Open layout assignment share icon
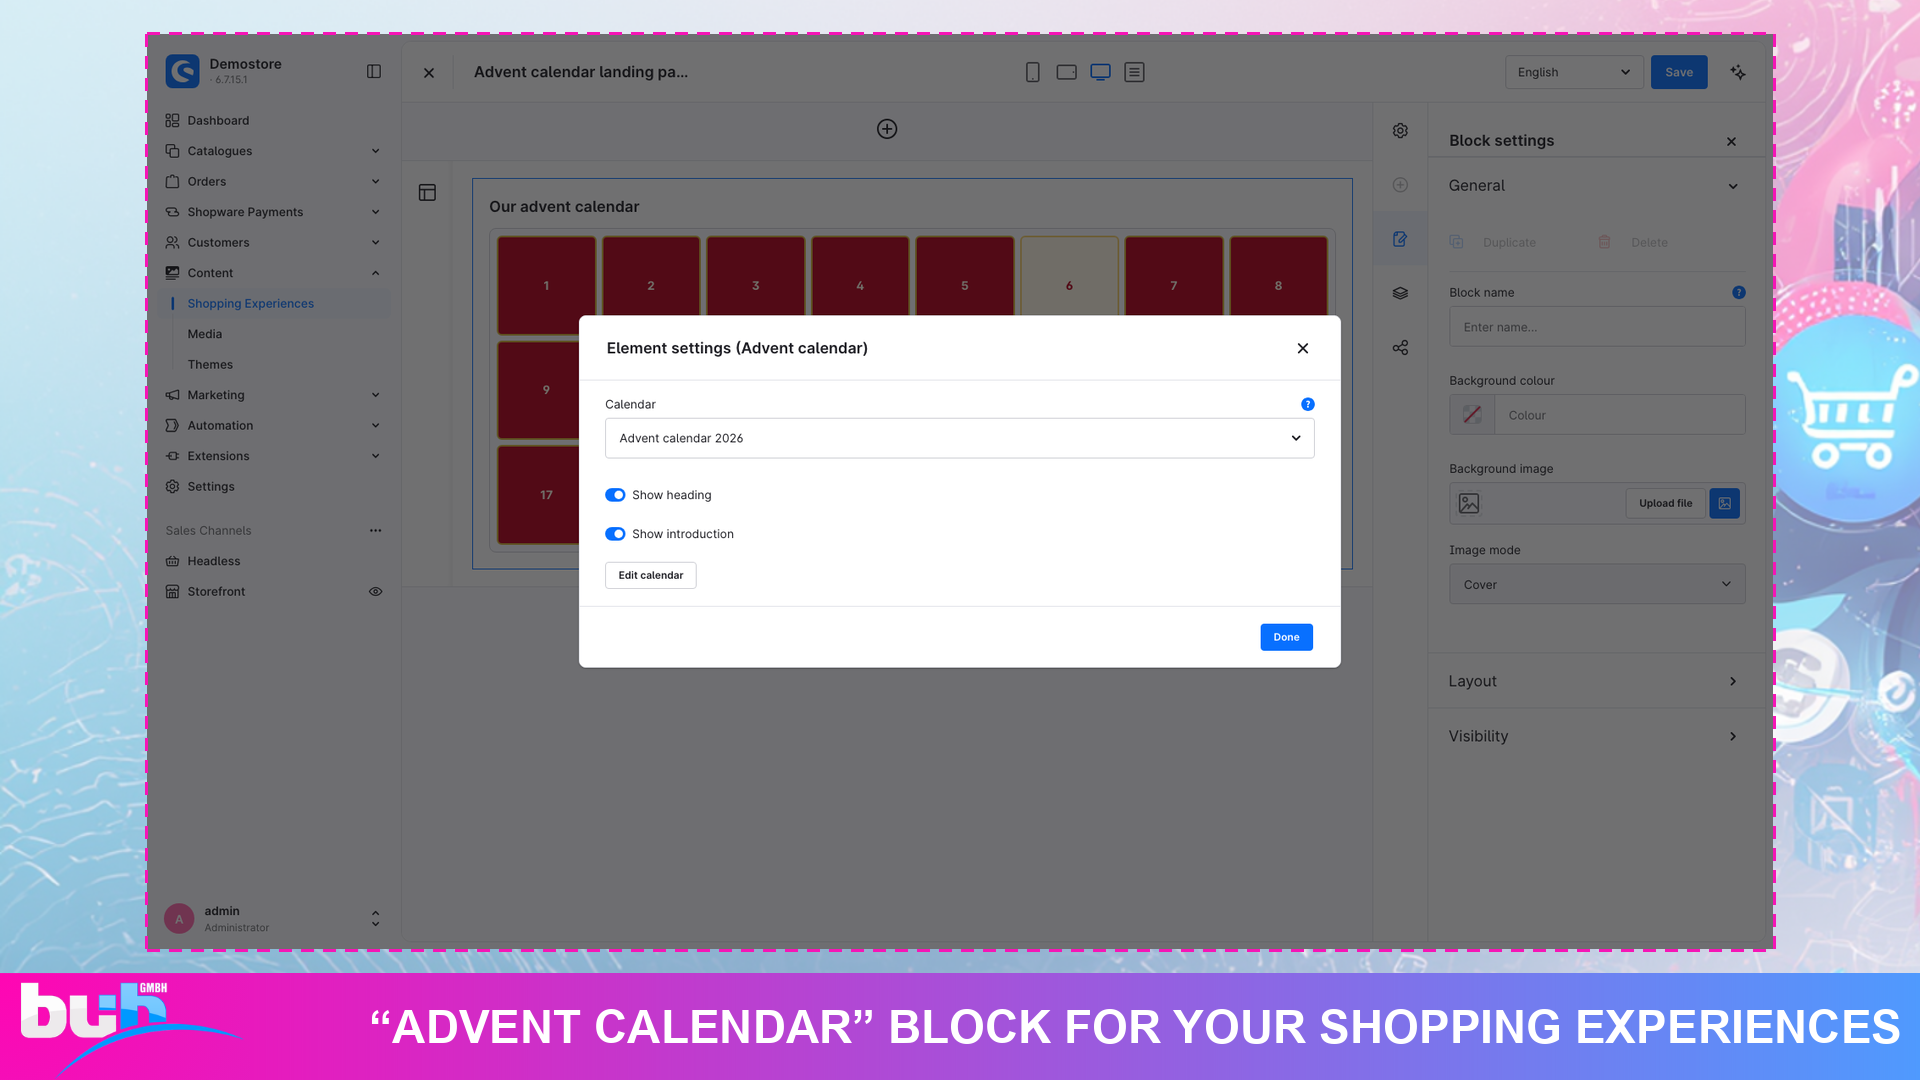This screenshot has width=1920, height=1080. (1400, 348)
